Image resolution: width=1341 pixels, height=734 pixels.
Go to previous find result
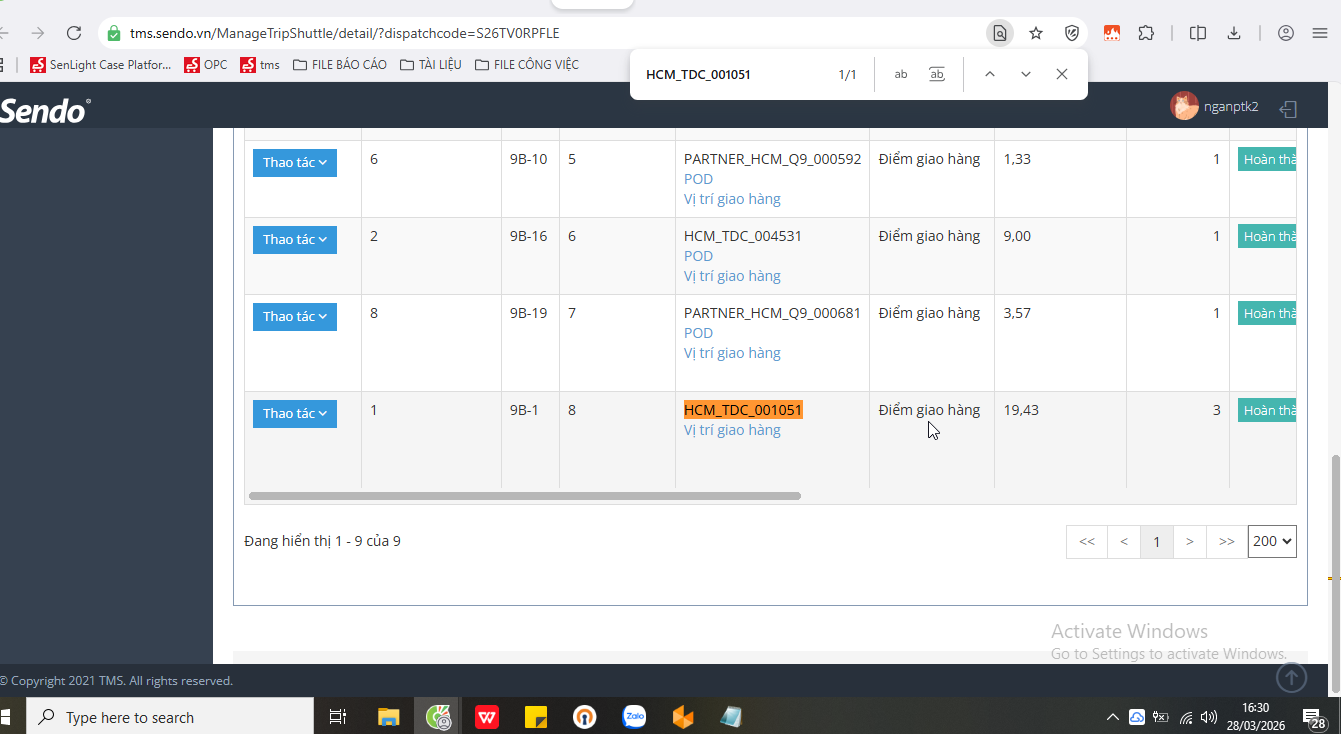989,74
